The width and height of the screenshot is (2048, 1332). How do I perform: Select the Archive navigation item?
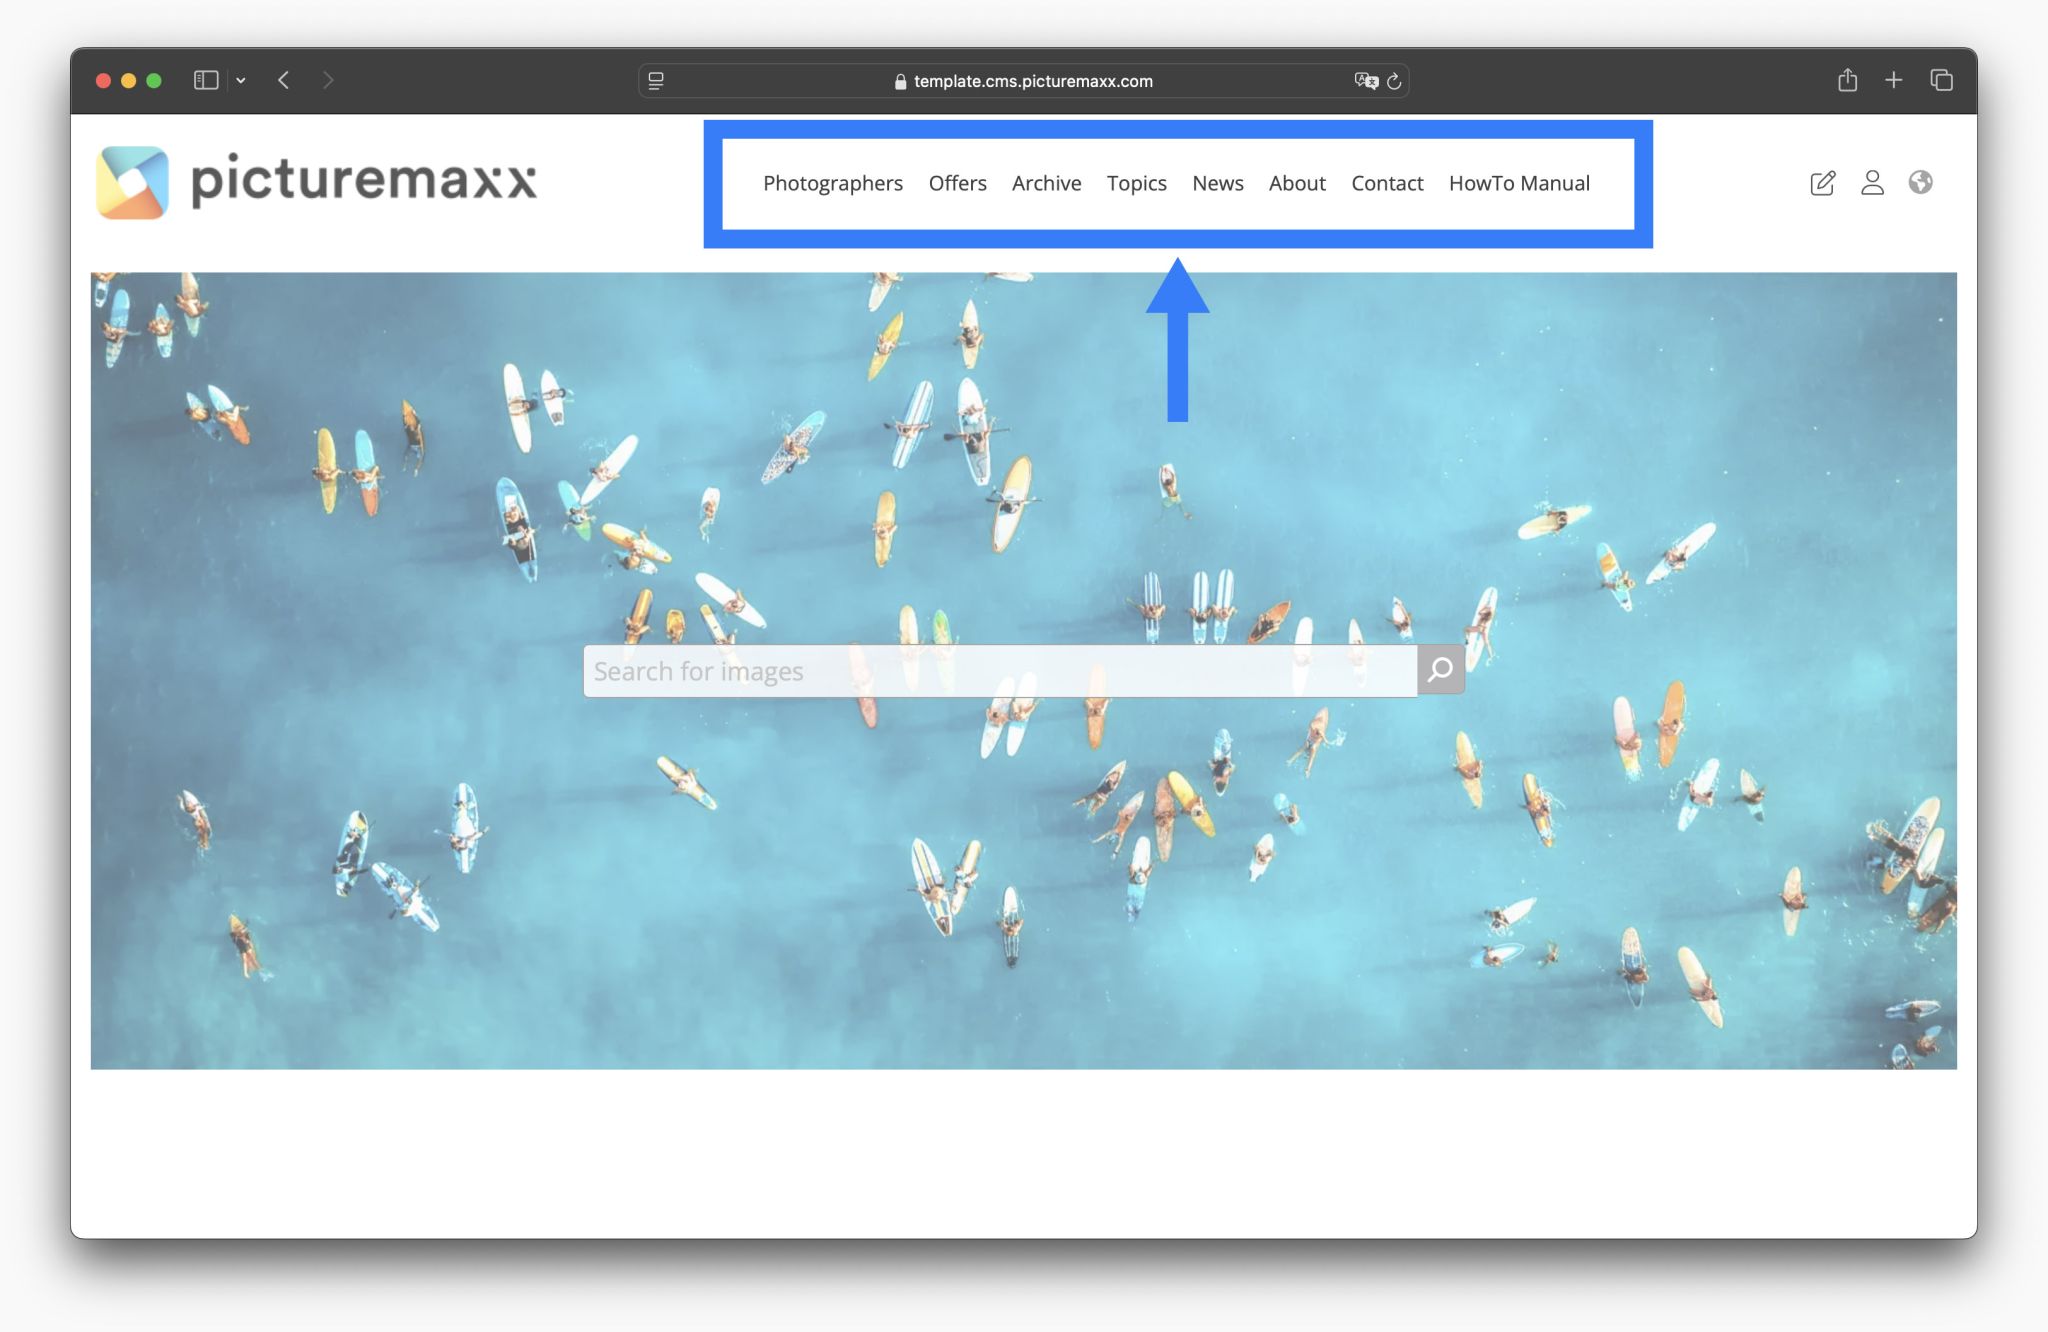point(1046,183)
